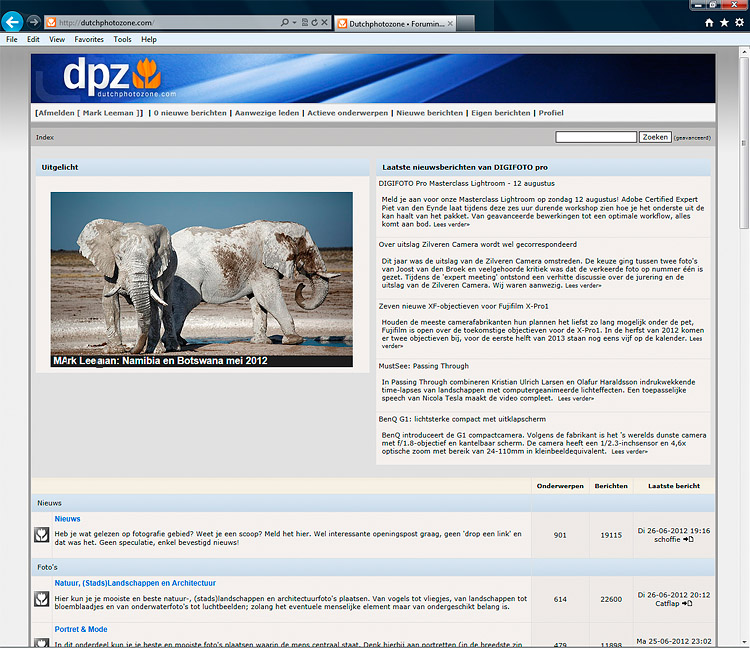Screen dimensions: 750x648
Task: Click the Nieuws forum status icon
Action: 42,534
